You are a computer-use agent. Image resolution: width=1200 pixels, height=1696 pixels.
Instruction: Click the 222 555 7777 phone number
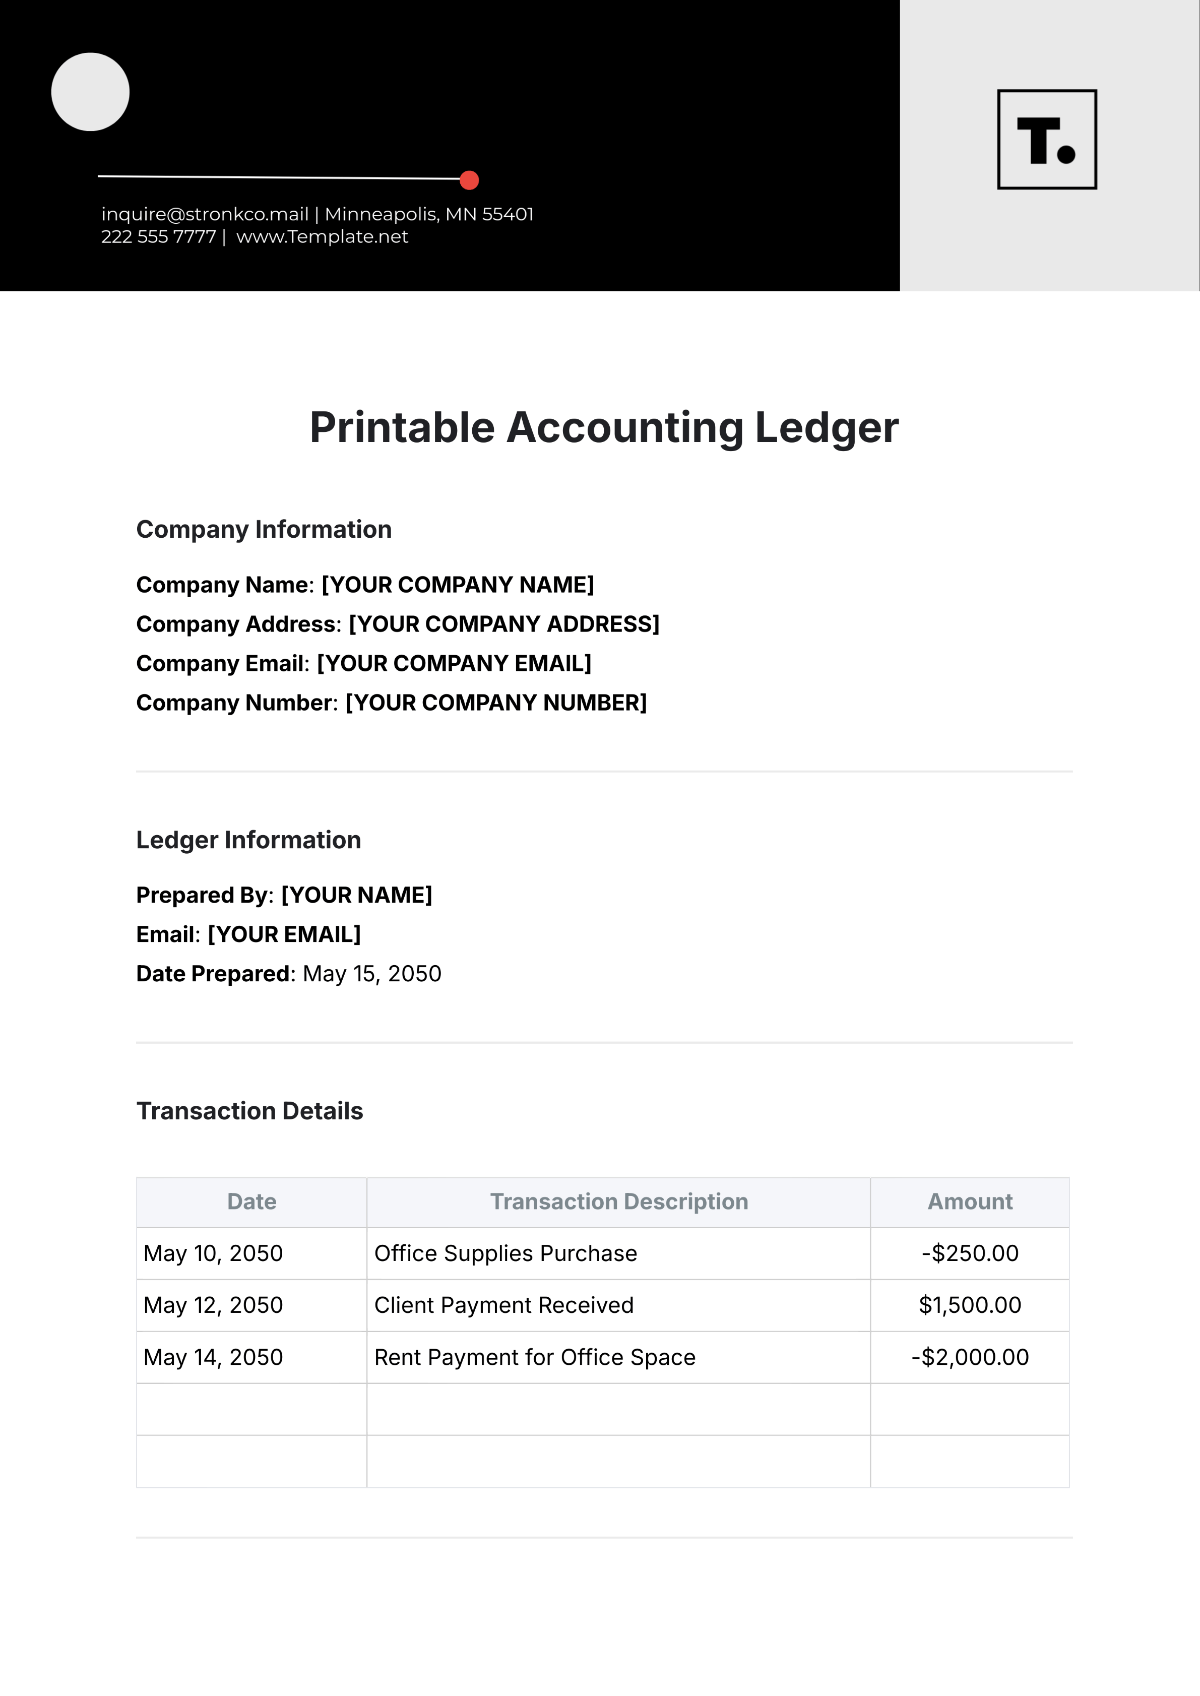click(159, 237)
